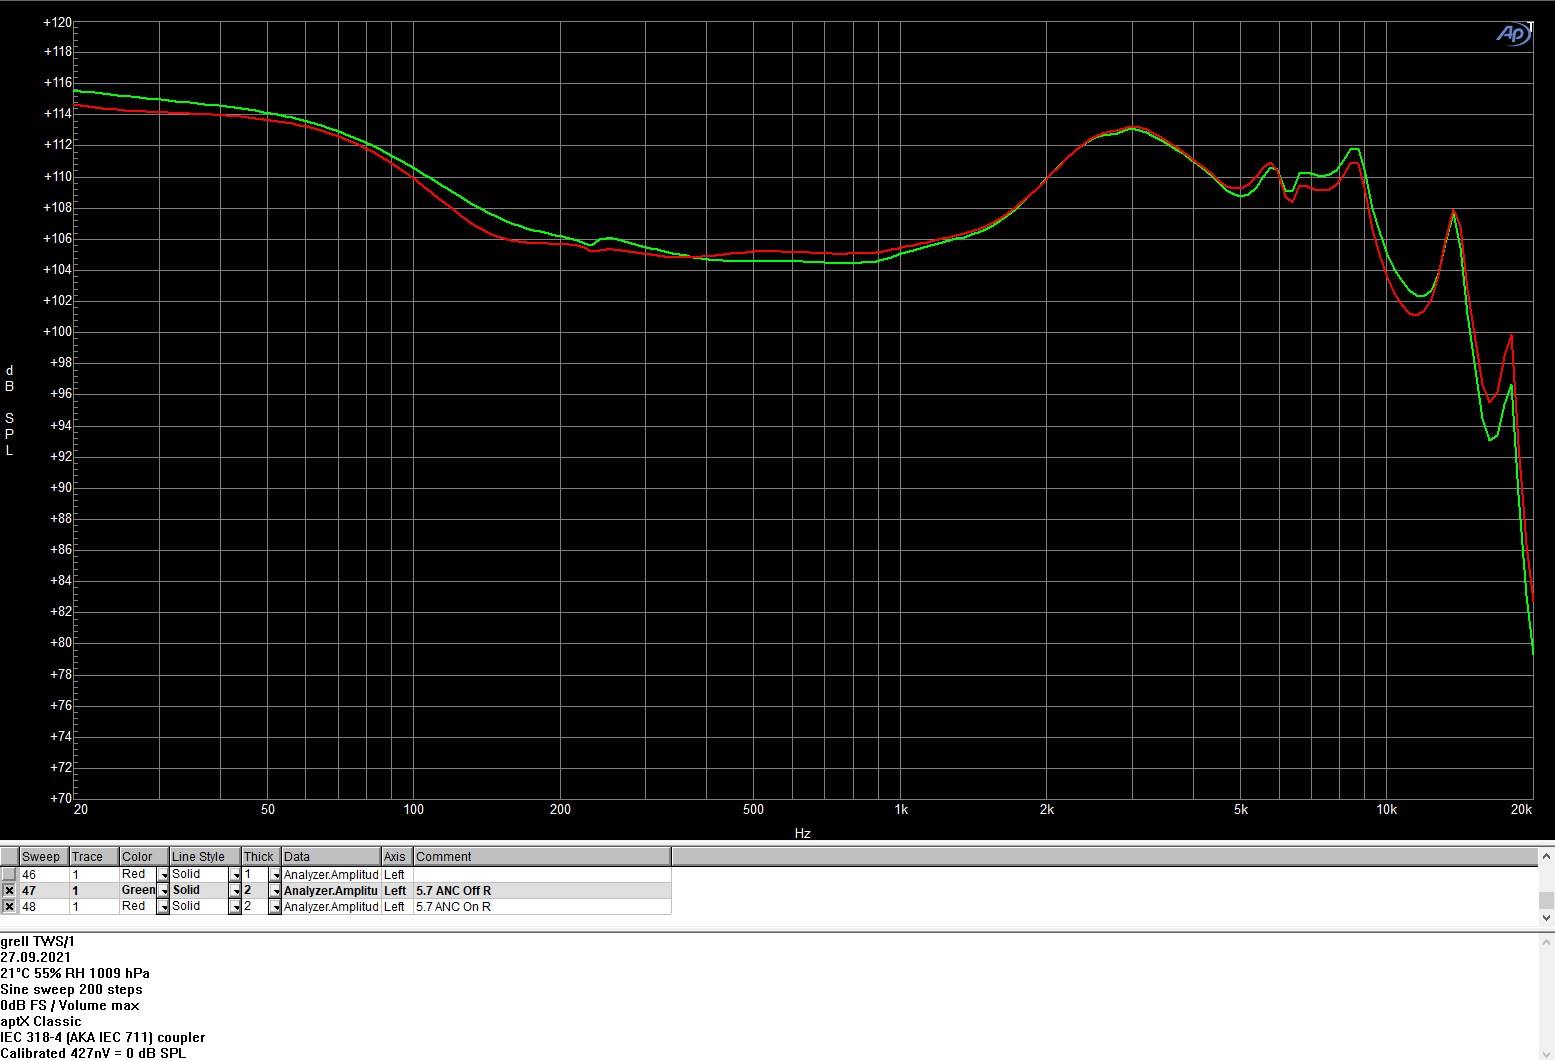Image resolution: width=1555 pixels, height=1060 pixels.
Task: Select the 'Green' color value of sweep 47
Action: [x=138, y=891]
